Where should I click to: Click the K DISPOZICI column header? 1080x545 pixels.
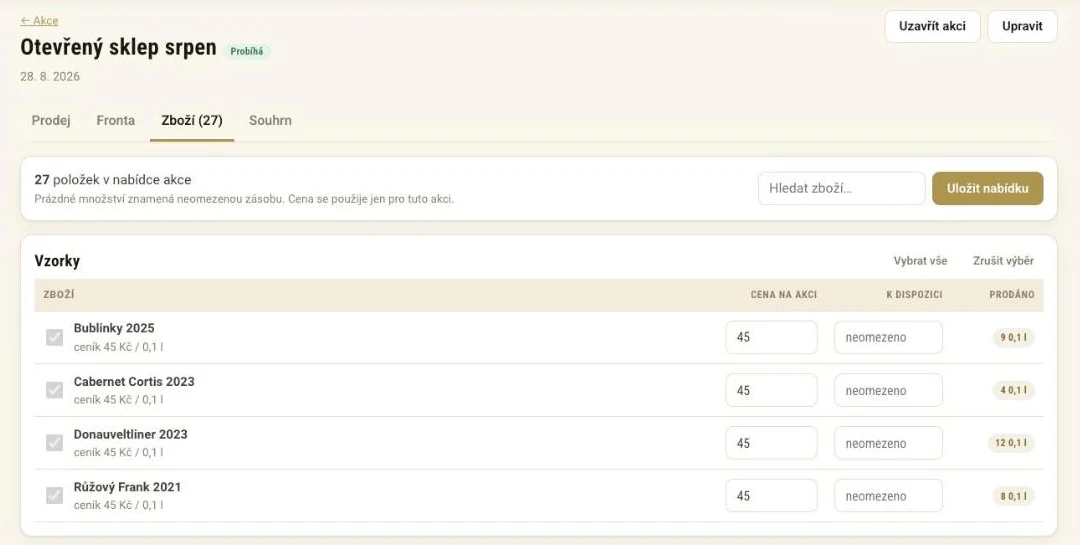914,294
